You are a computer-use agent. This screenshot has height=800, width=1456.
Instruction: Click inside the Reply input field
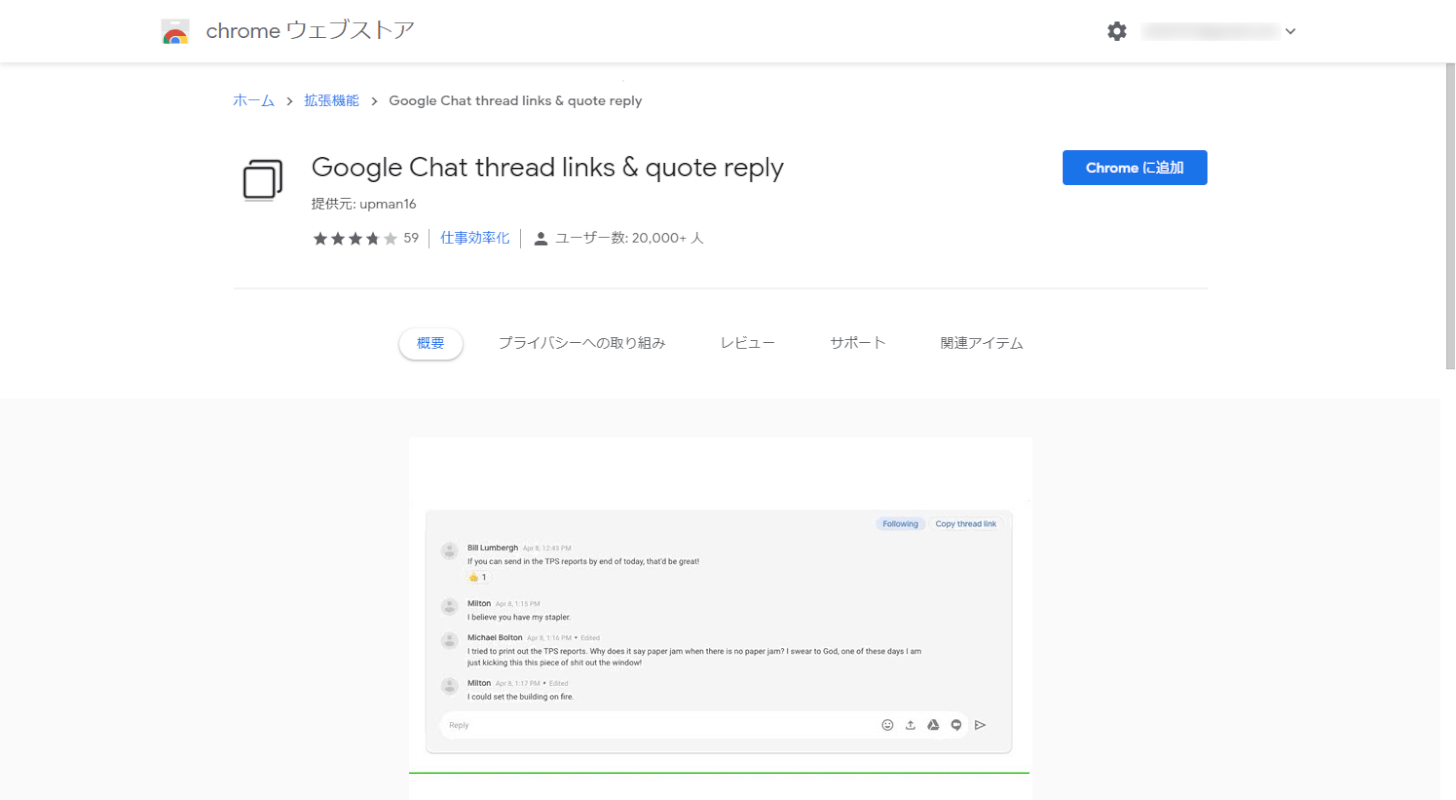click(x=600, y=724)
